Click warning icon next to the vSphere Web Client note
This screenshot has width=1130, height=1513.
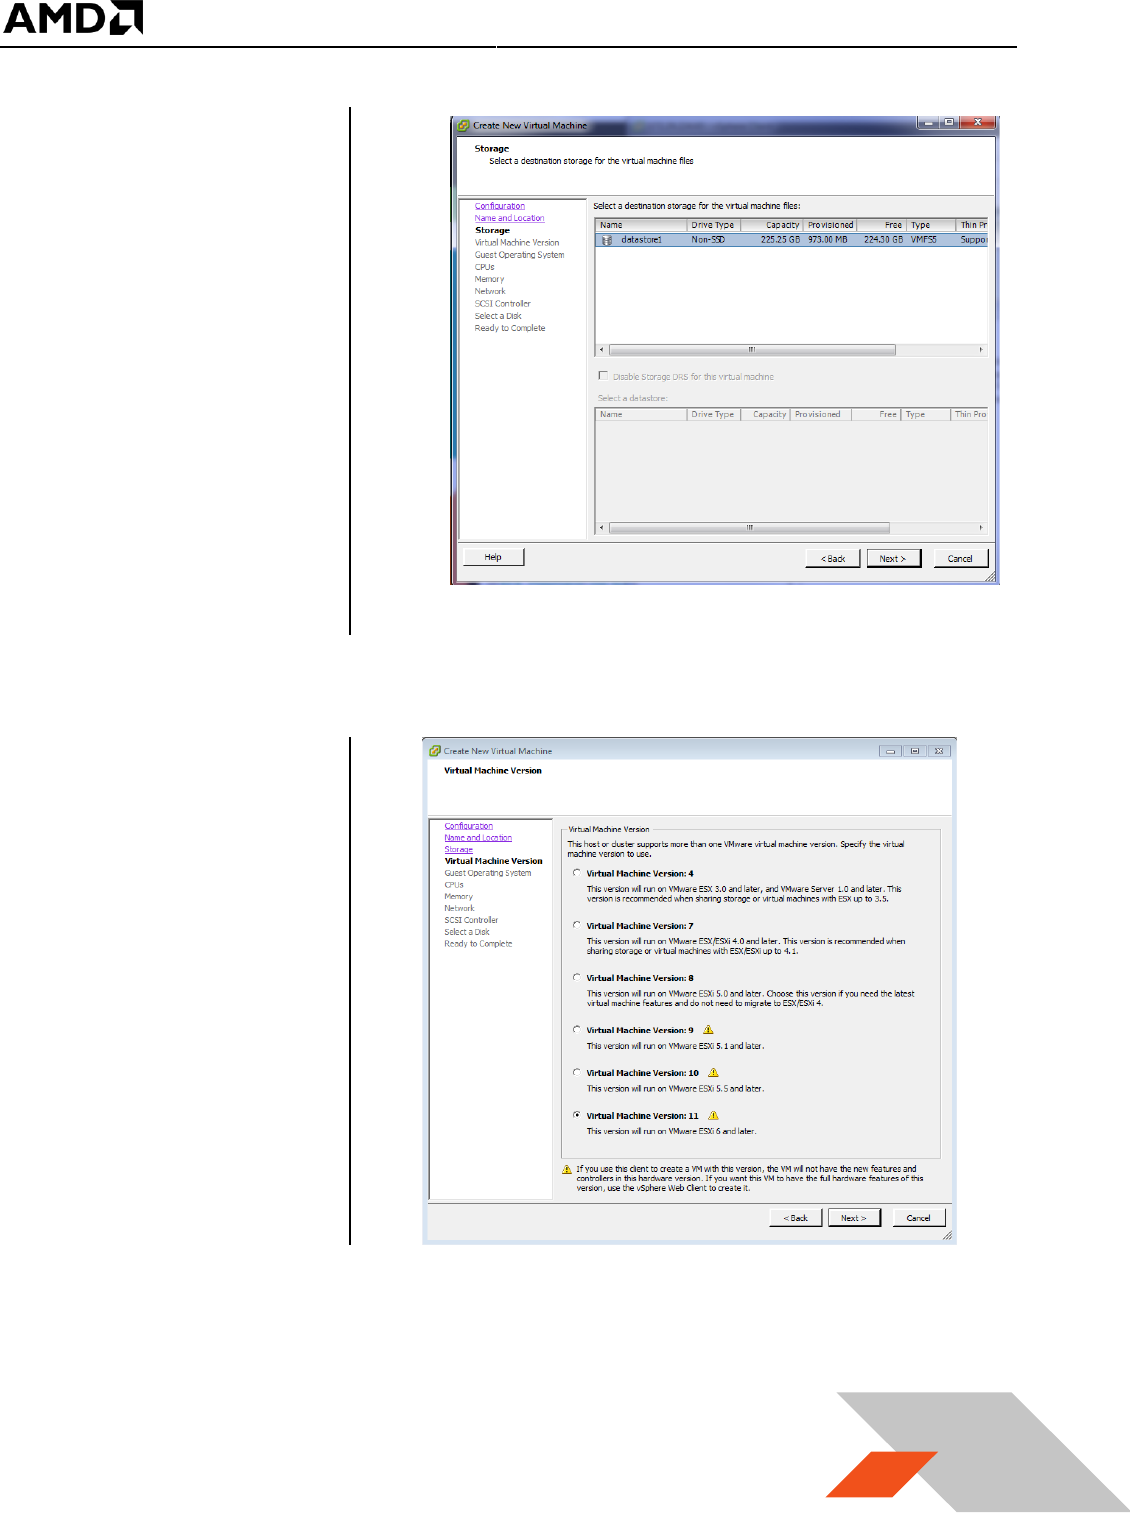pyautogui.click(x=567, y=1169)
